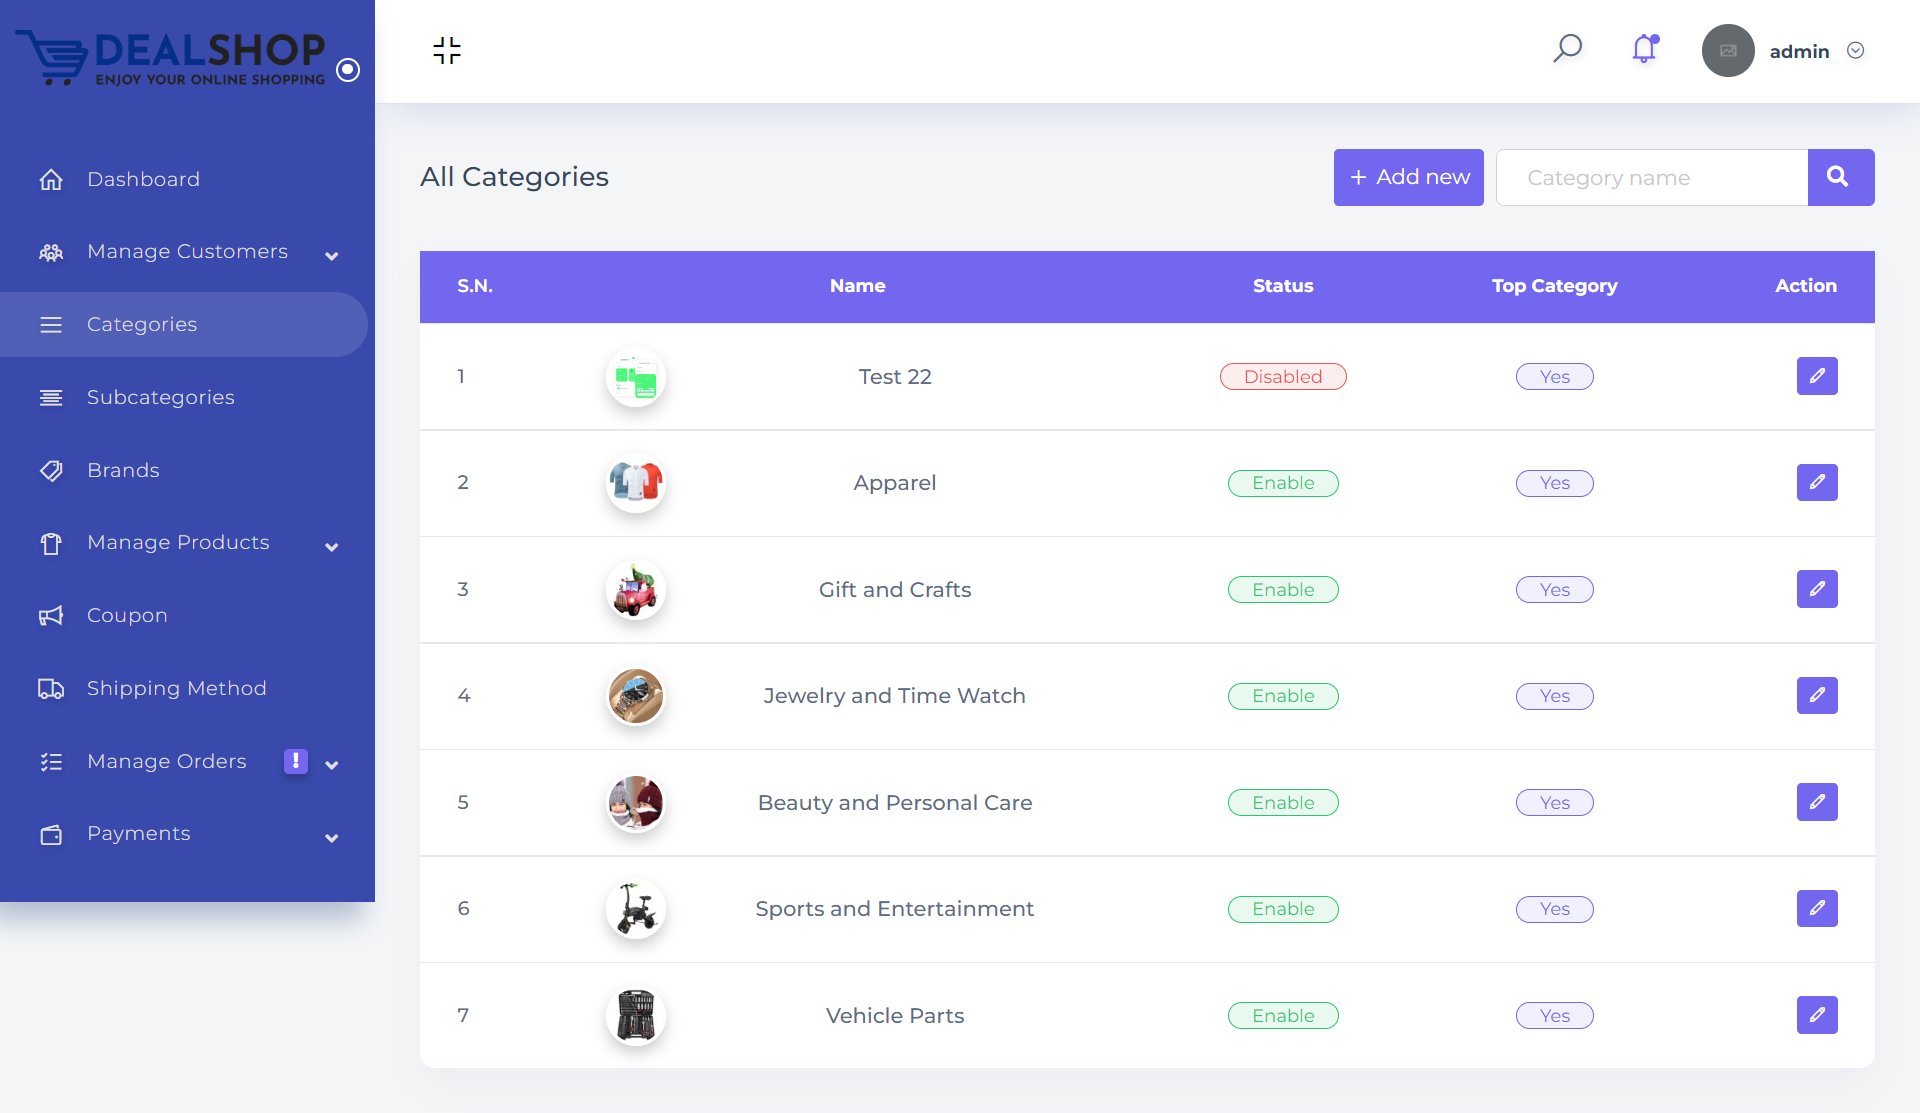Click edit icon for Sports and Entertainment
Viewport: 1920px width, 1113px height.
tap(1816, 908)
